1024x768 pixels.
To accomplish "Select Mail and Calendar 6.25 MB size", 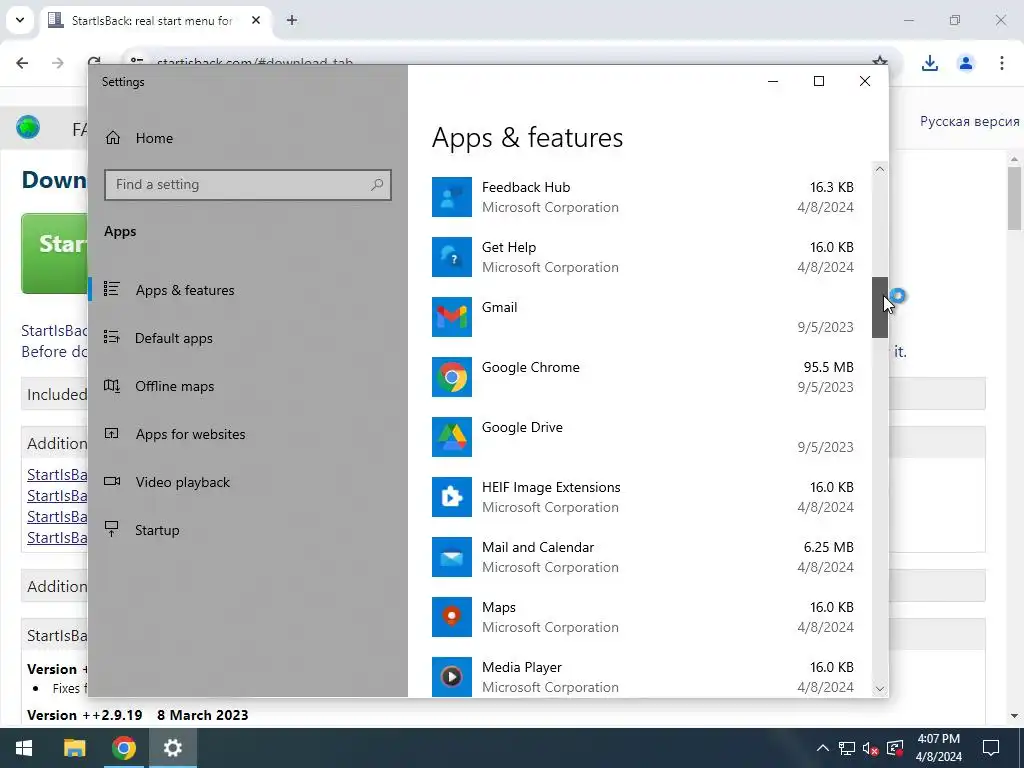I will tap(828, 548).
